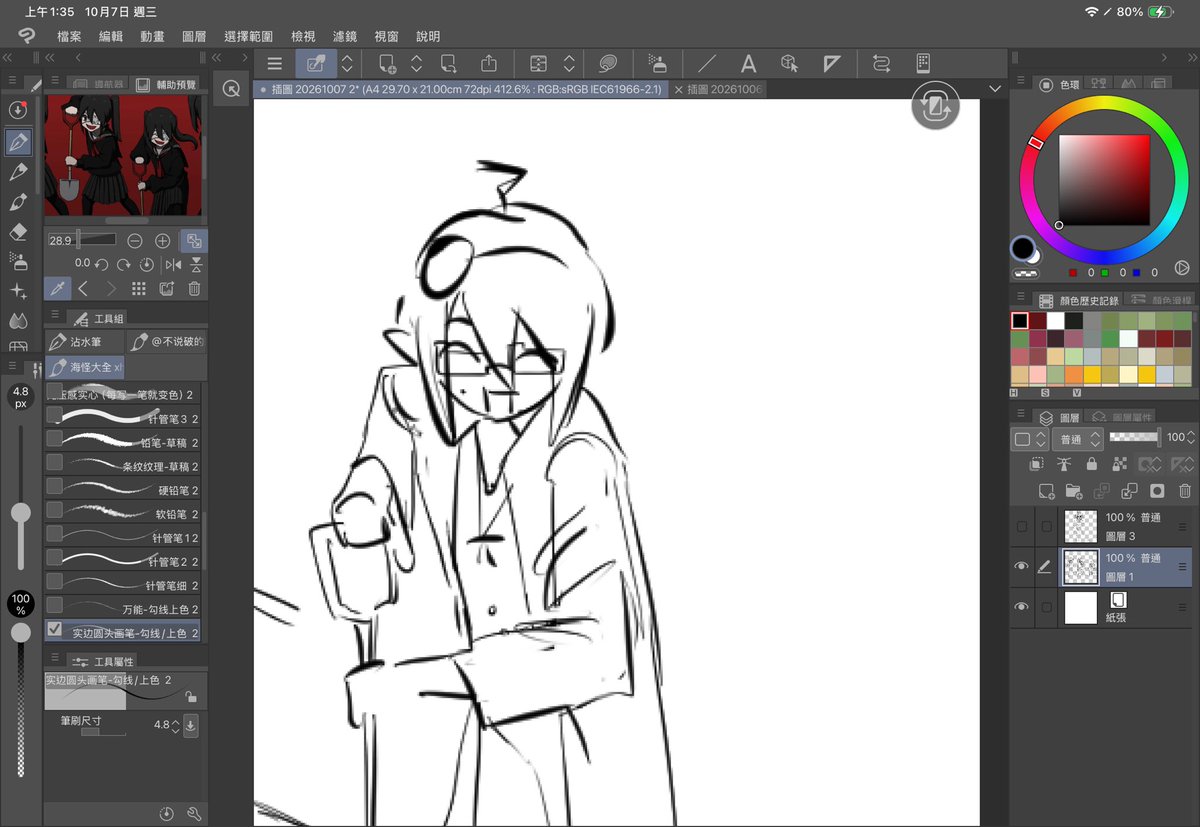The image size is (1200, 827).
Task: Switch to the 插圖 20261006 canvas tab
Action: (719, 89)
